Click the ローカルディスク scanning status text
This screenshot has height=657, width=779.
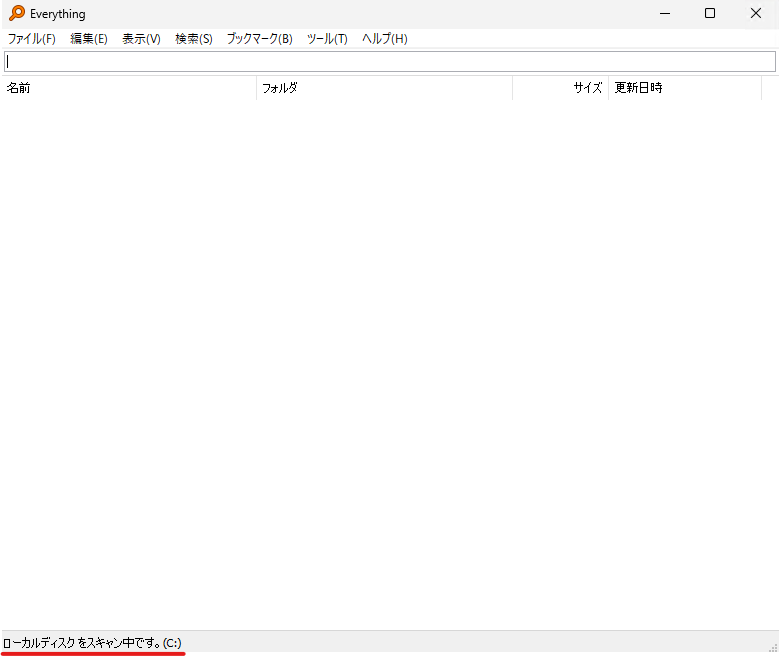coord(92,643)
